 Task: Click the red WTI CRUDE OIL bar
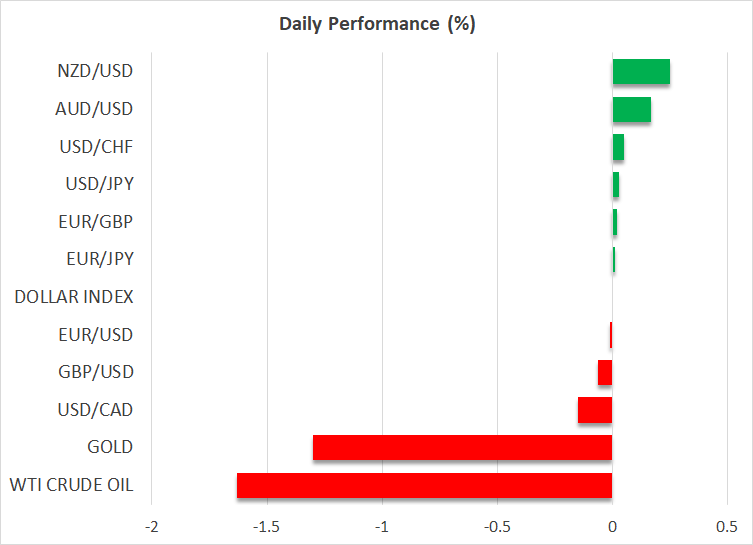424,485
